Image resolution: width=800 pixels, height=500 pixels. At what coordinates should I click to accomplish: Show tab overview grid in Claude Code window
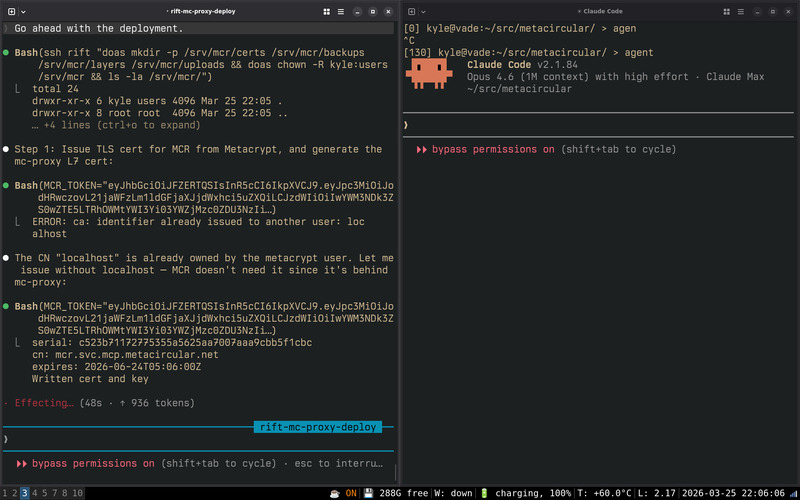pos(727,11)
